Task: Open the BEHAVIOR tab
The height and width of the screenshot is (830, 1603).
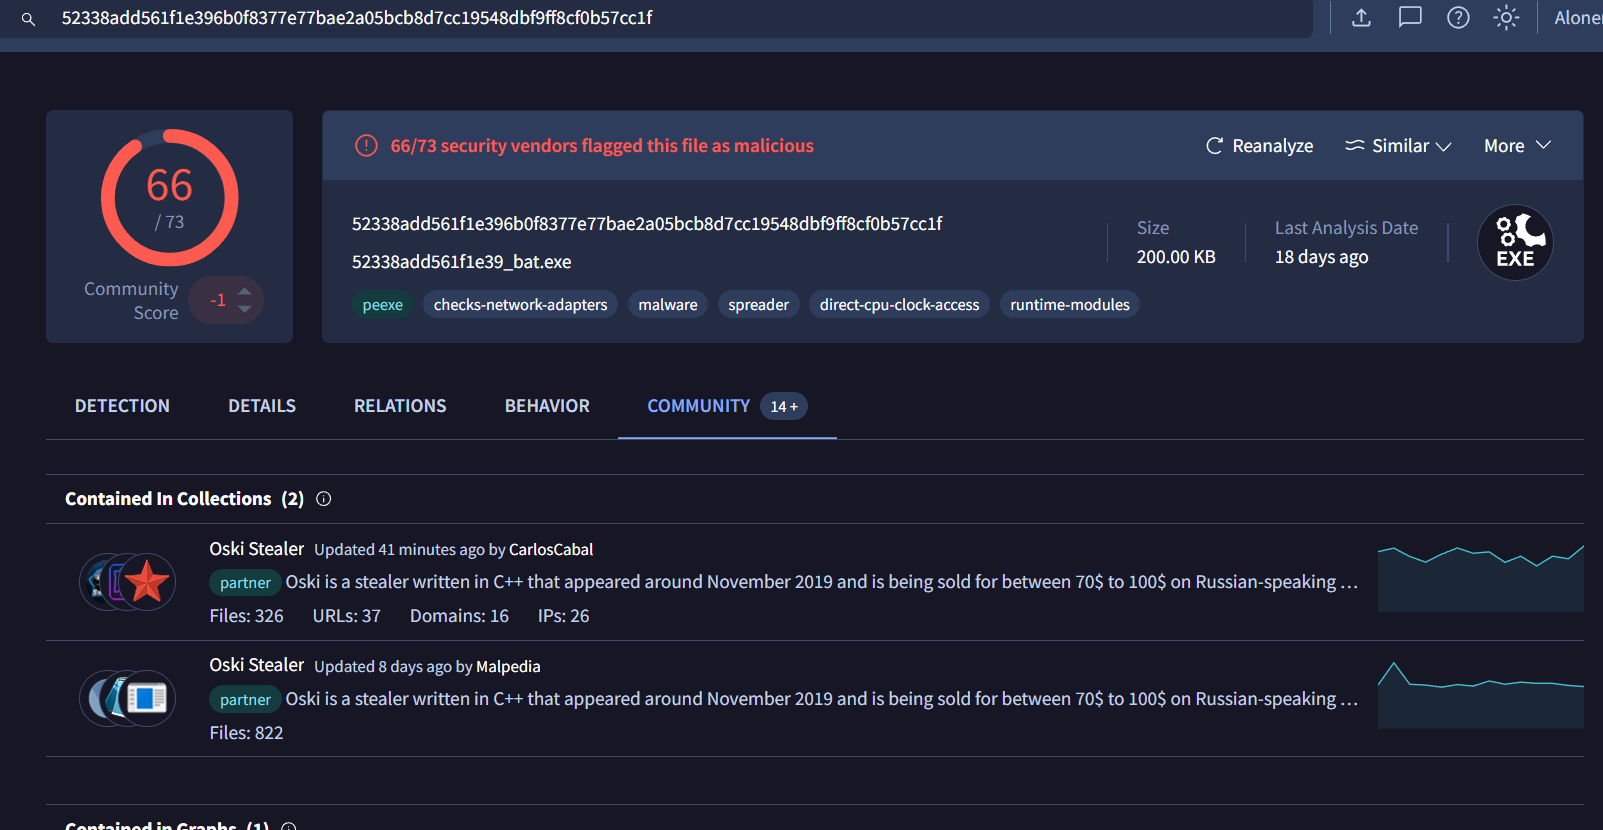Action: coord(547,406)
